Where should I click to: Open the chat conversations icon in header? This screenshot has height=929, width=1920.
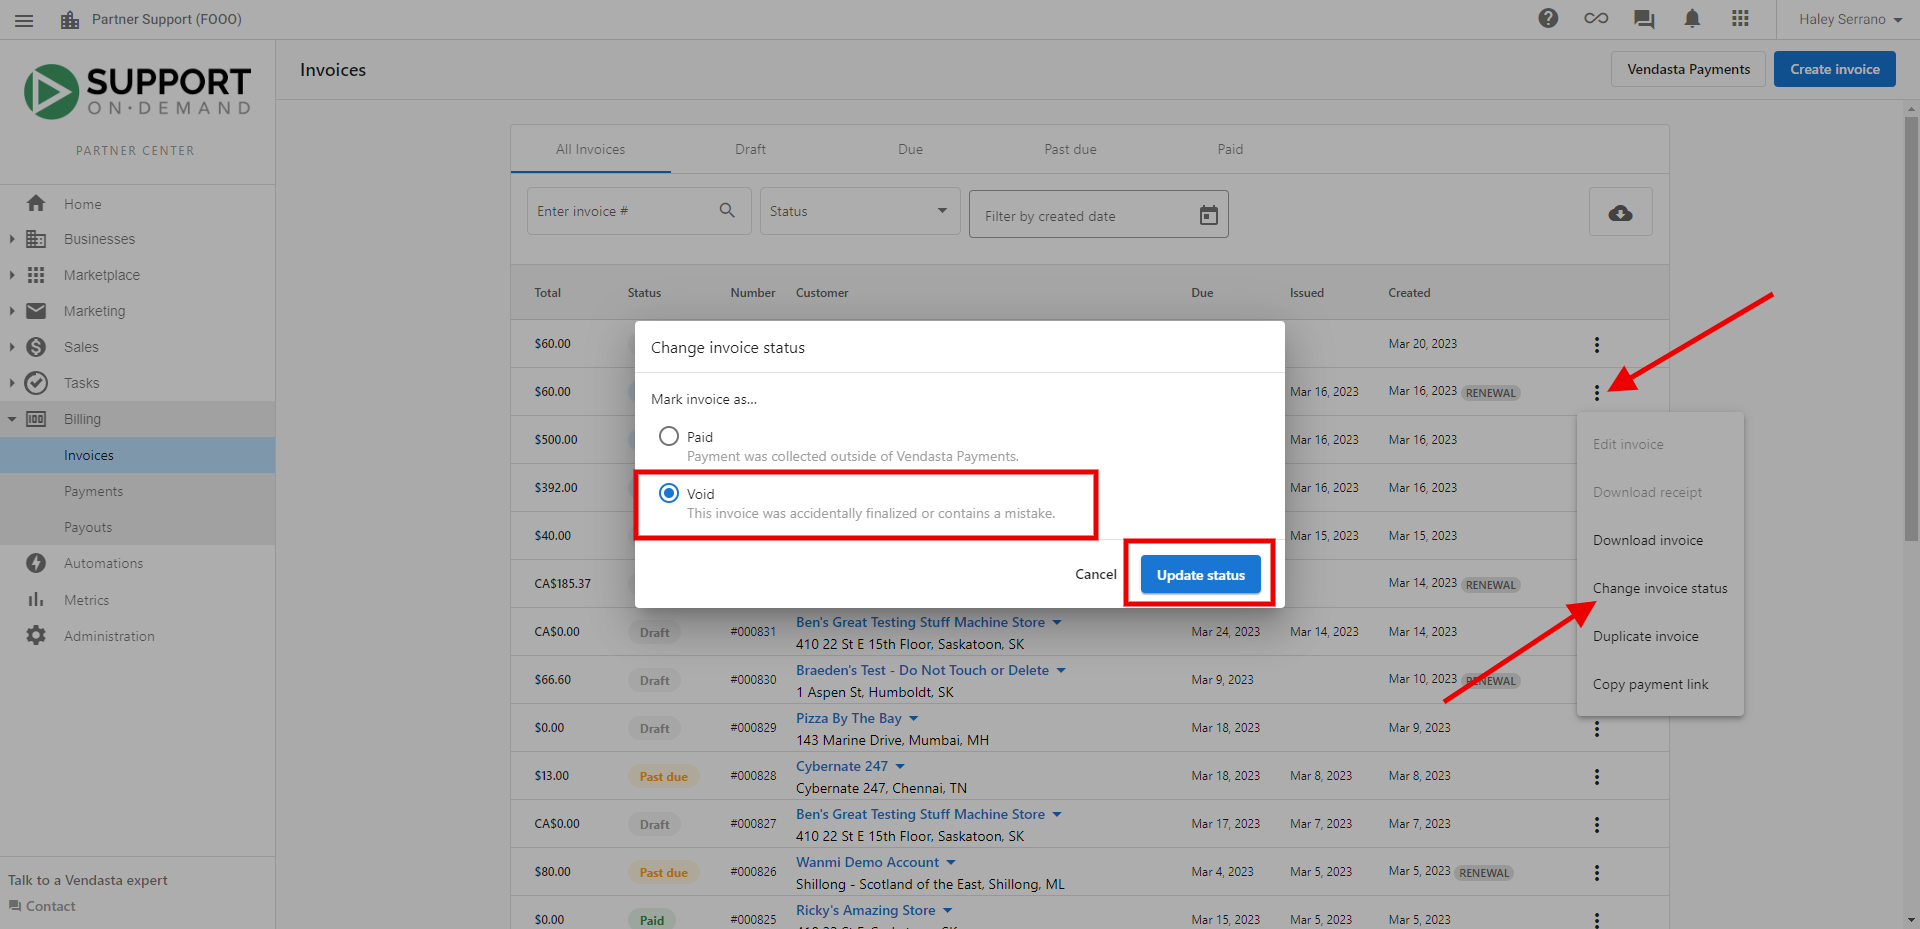tap(1644, 19)
